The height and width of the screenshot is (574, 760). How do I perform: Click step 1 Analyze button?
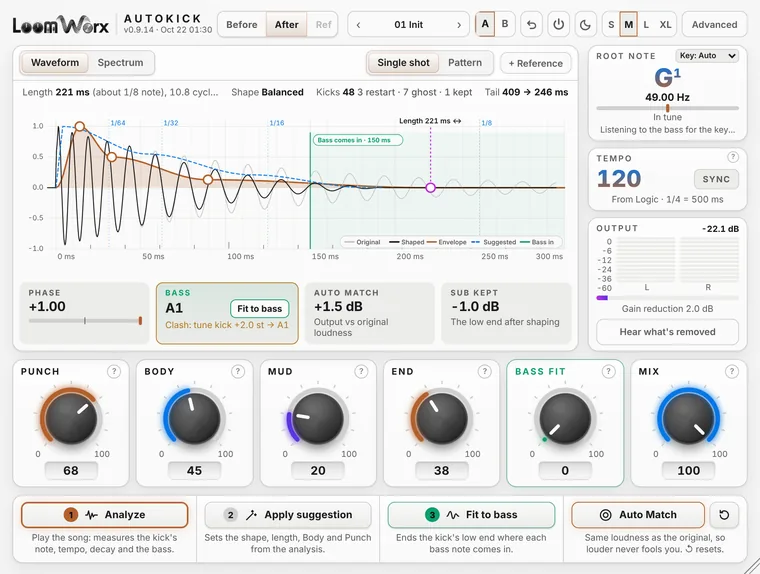pyautogui.click(x=104, y=515)
